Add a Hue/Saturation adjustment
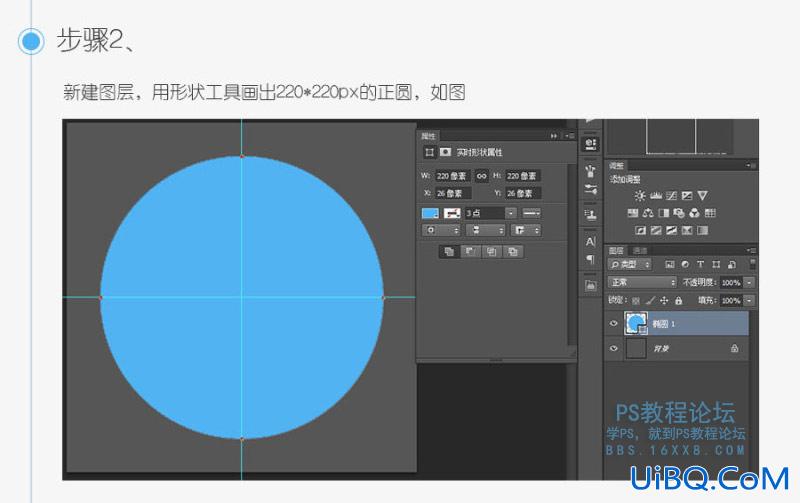Image resolution: width=800 pixels, height=503 pixels. pos(633,213)
